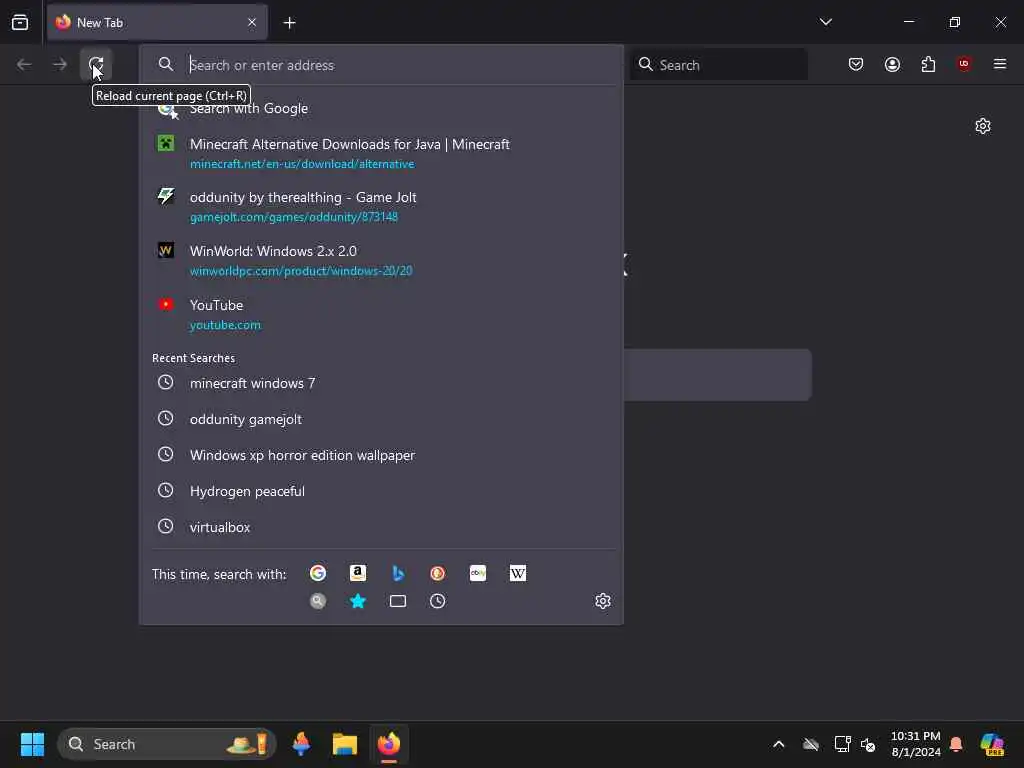The width and height of the screenshot is (1024, 768).
Task: Open the clock showing 10:31 PM
Action: [916, 744]
